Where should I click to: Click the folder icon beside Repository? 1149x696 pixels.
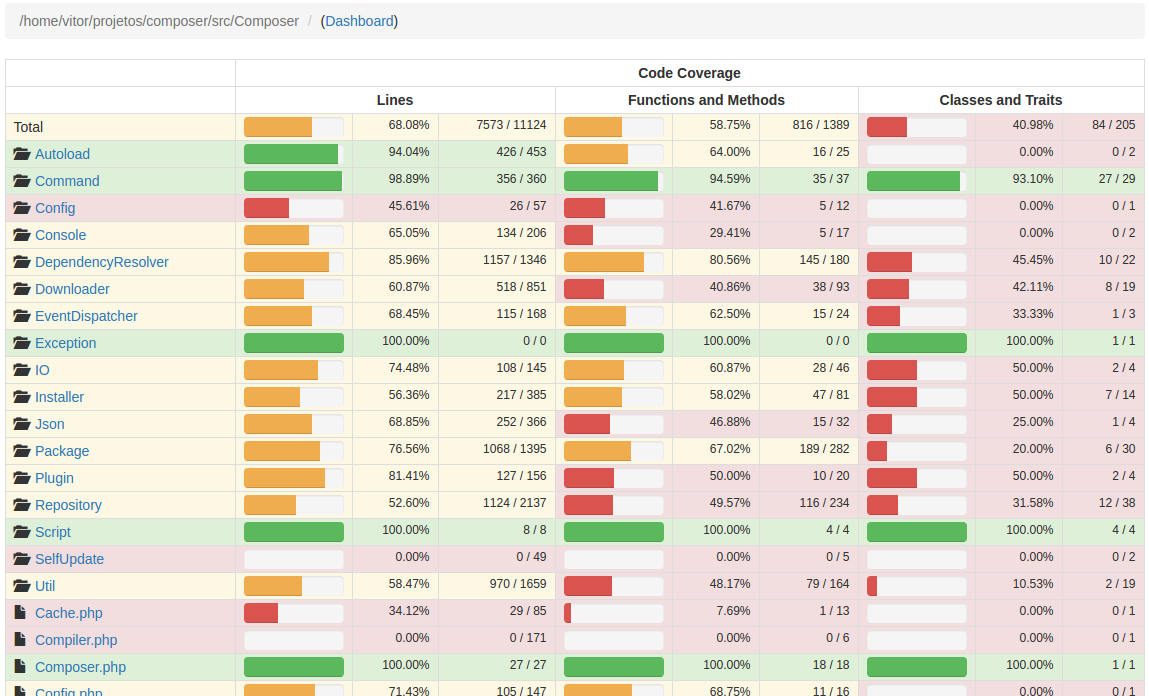pos(22,506)
